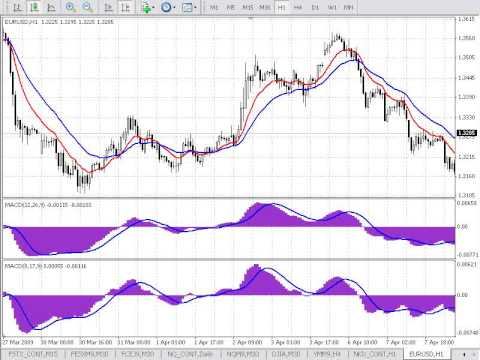
Task: Open the periods clock button
Action: pos(166,7)
